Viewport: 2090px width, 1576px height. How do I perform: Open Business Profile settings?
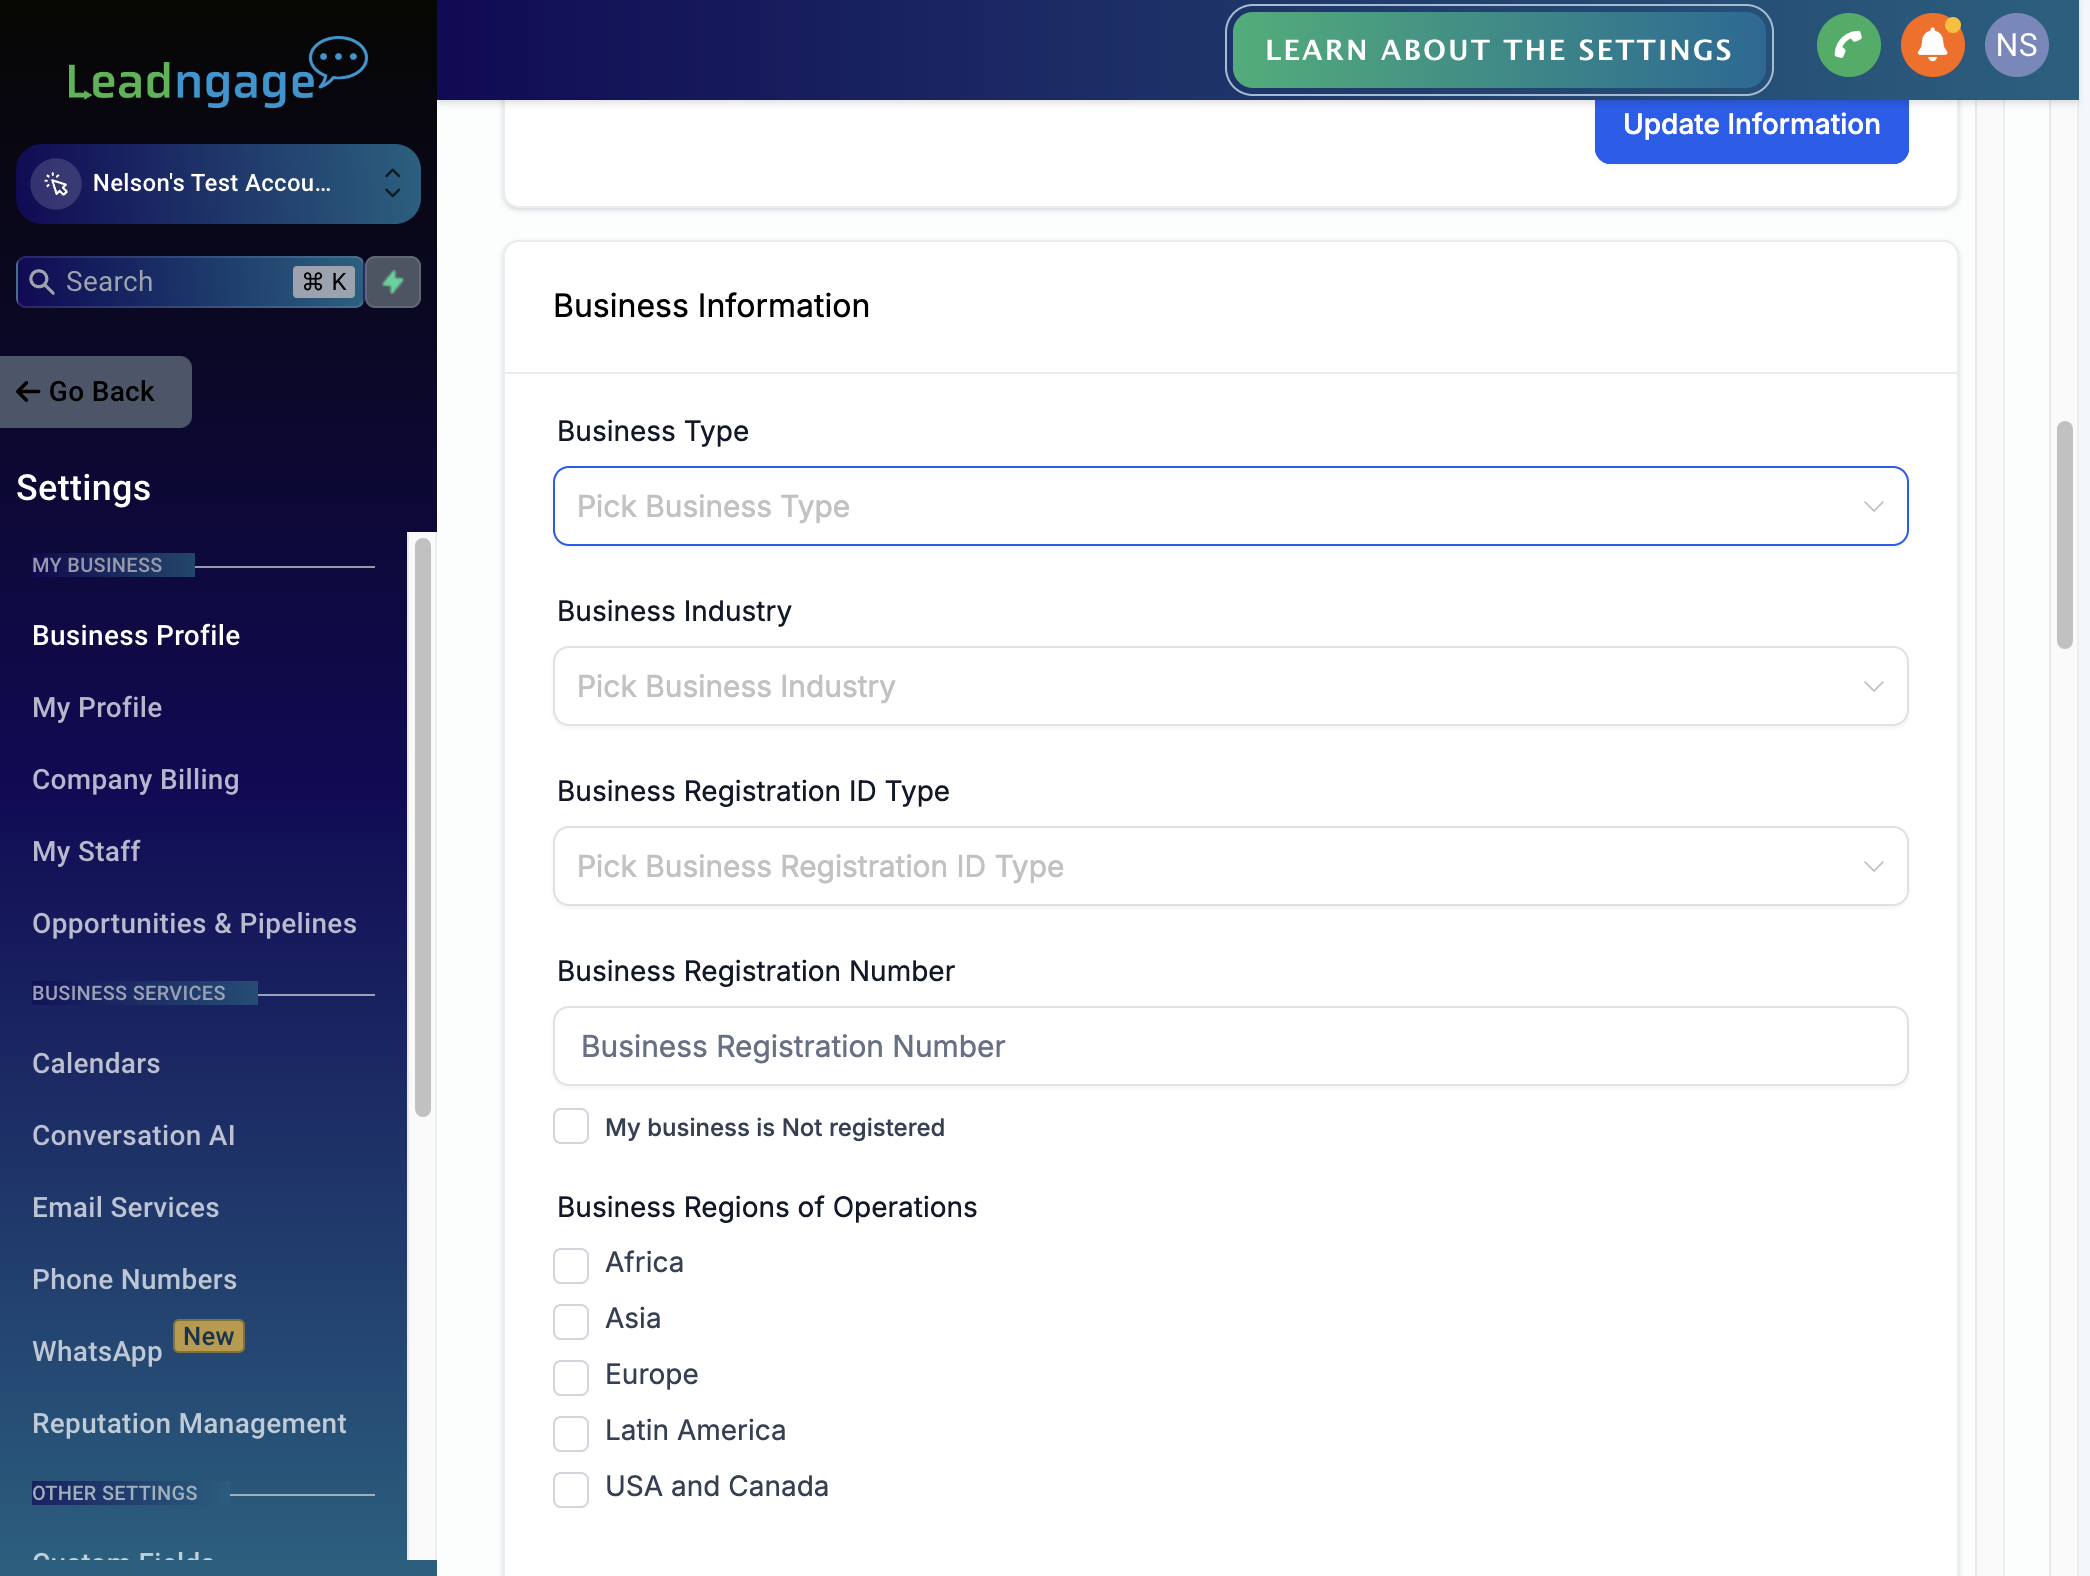tap(136, 636)
